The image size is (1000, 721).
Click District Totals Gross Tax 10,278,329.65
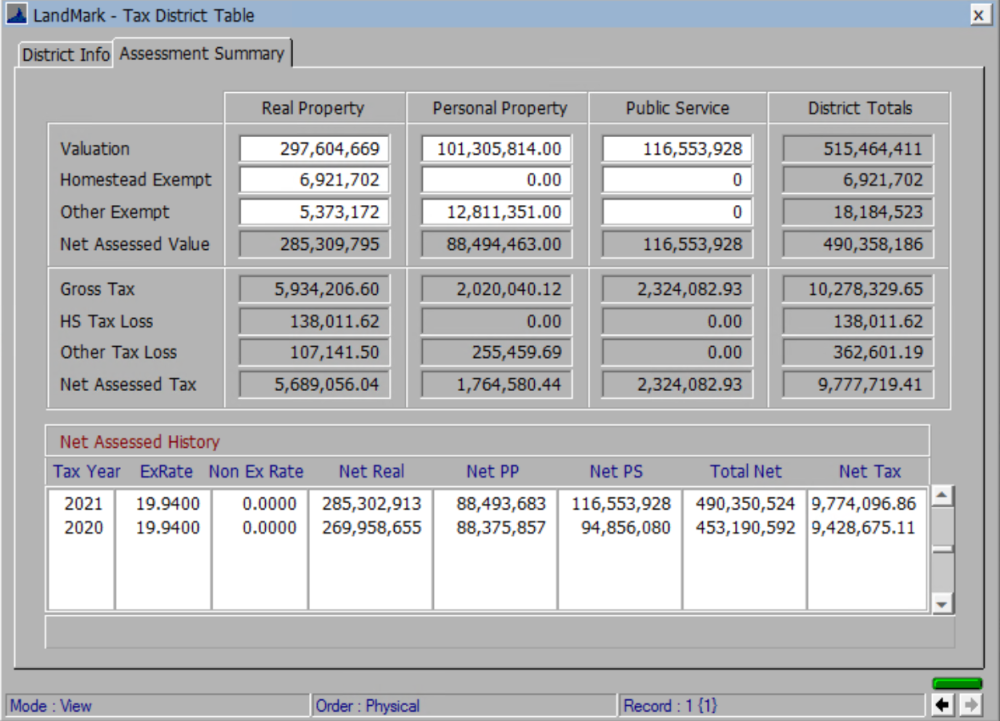[x=858, y=289]
